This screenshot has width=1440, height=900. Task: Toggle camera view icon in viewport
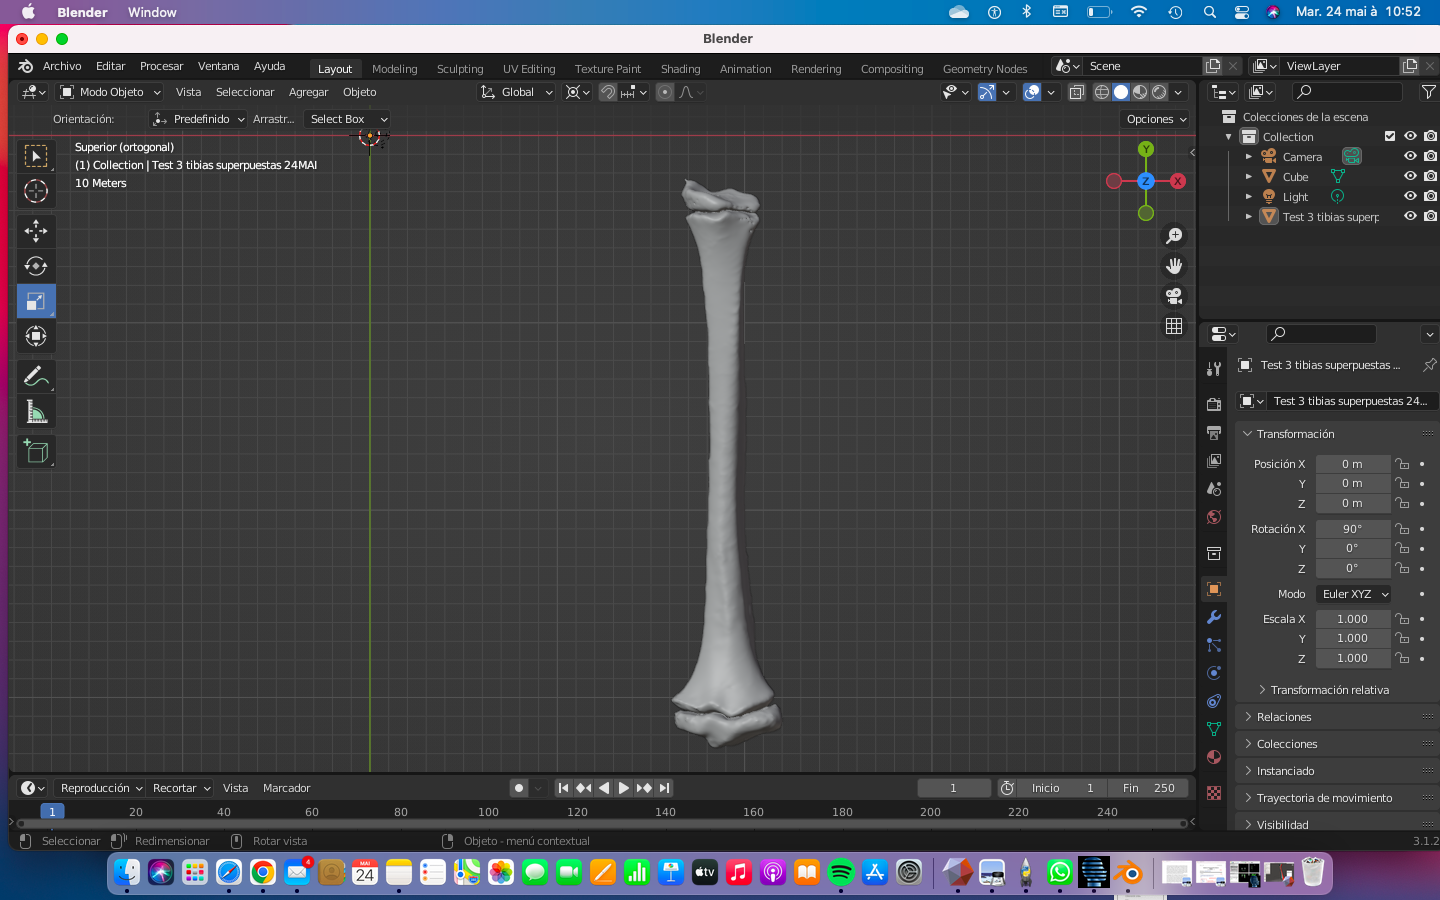pos(1174,296)
